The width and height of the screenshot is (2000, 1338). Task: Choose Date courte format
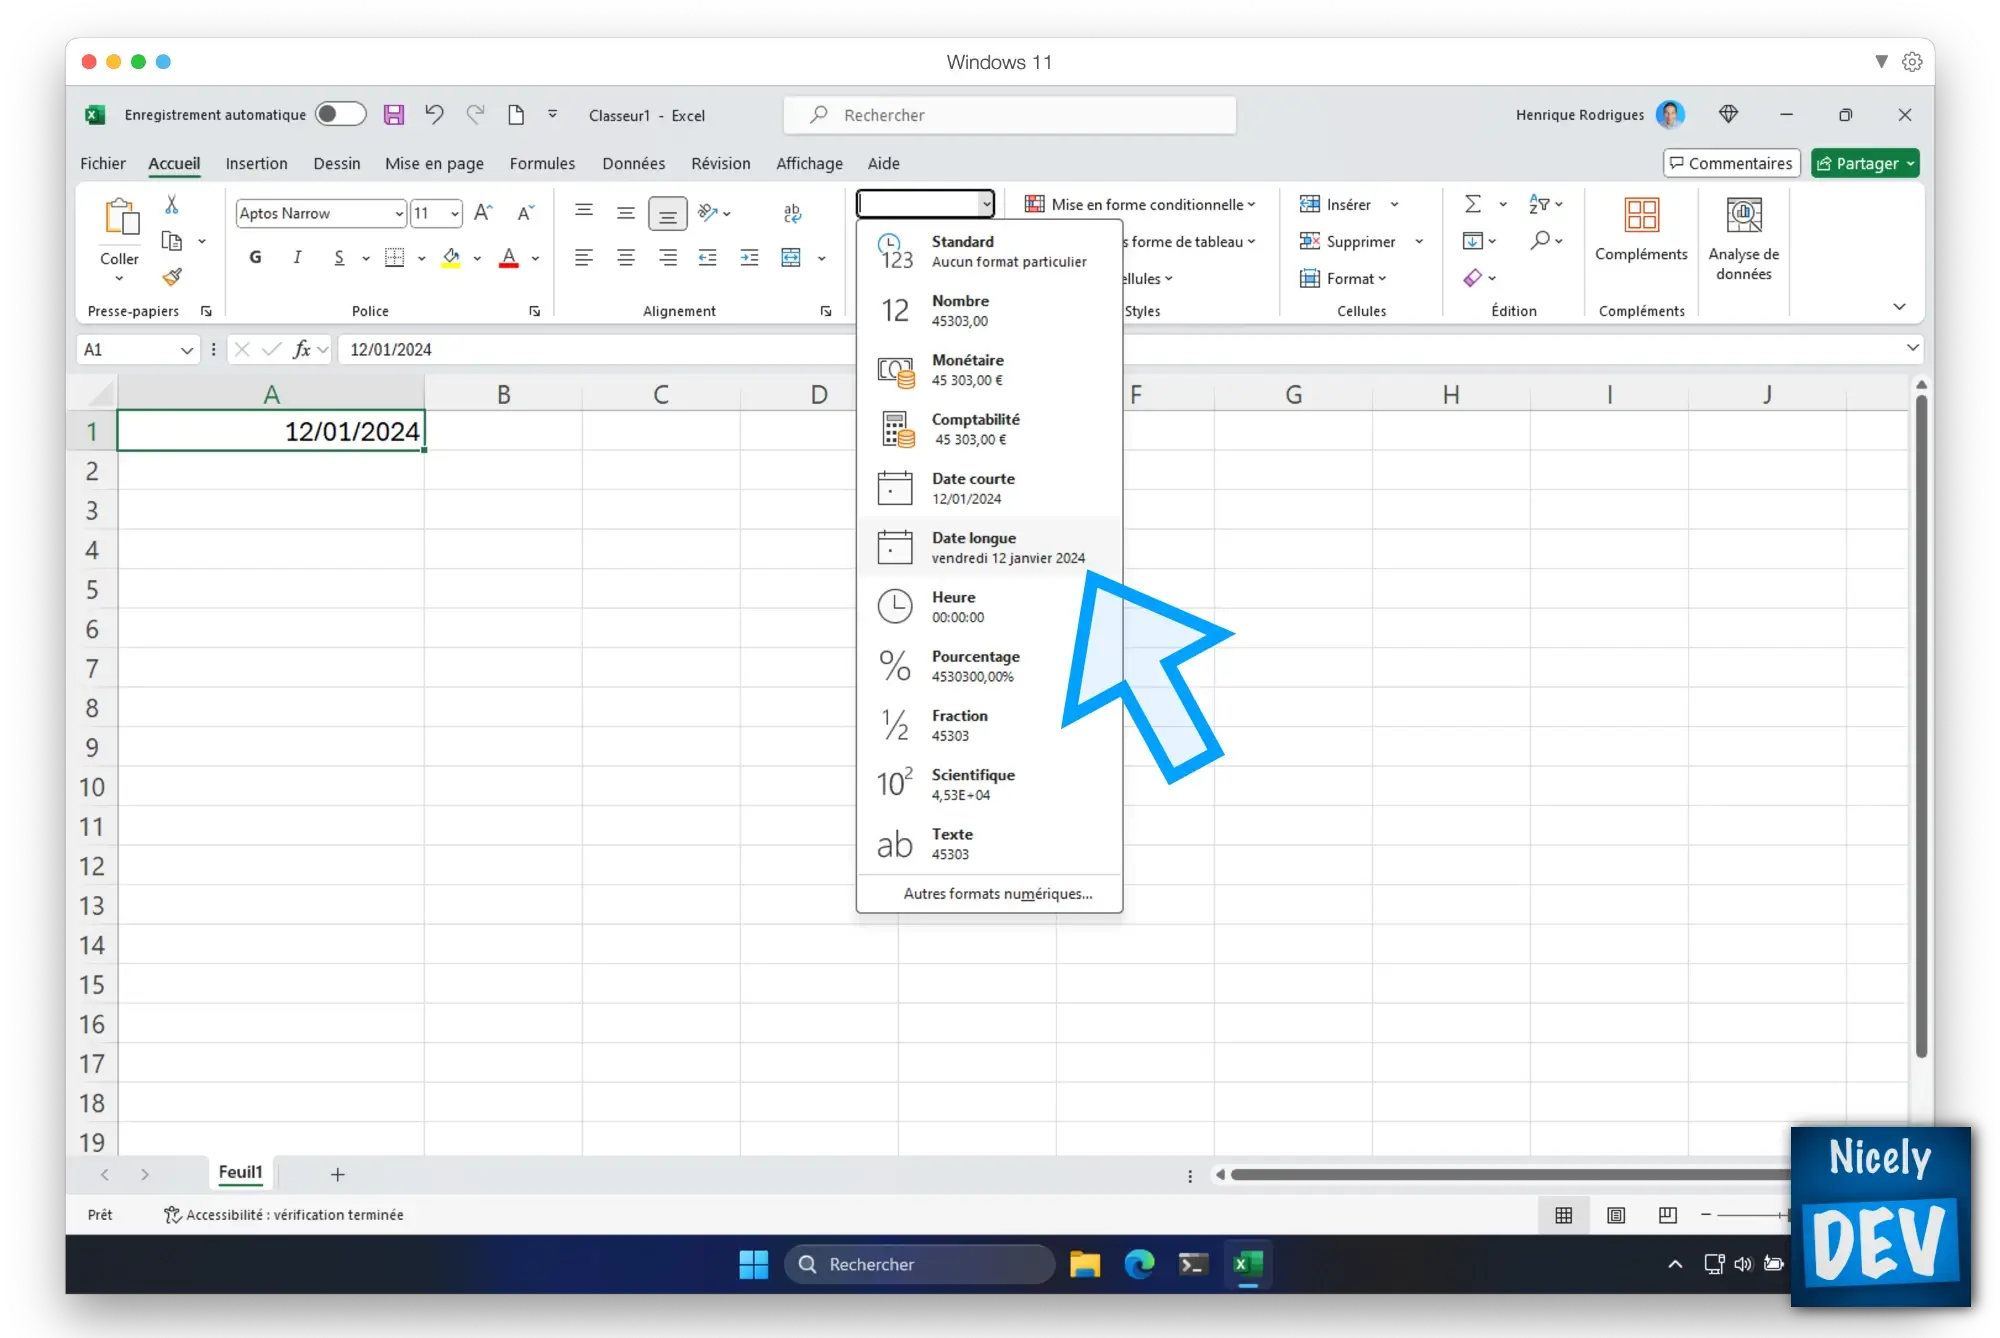coord(990,488)
